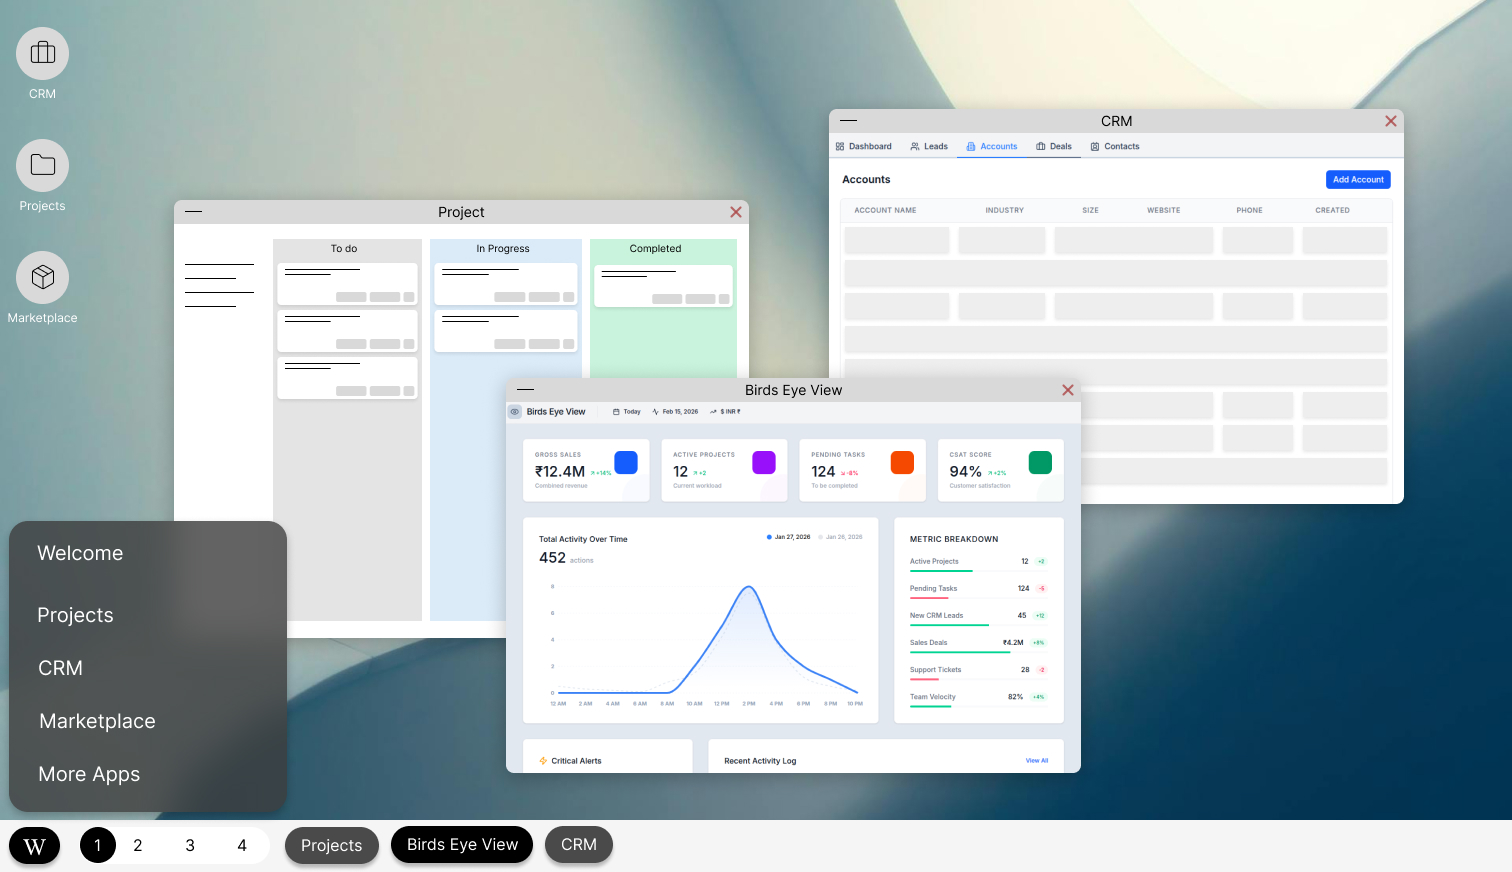
Task: Open the Deals tab in CRM
Action: [1054, 147]
